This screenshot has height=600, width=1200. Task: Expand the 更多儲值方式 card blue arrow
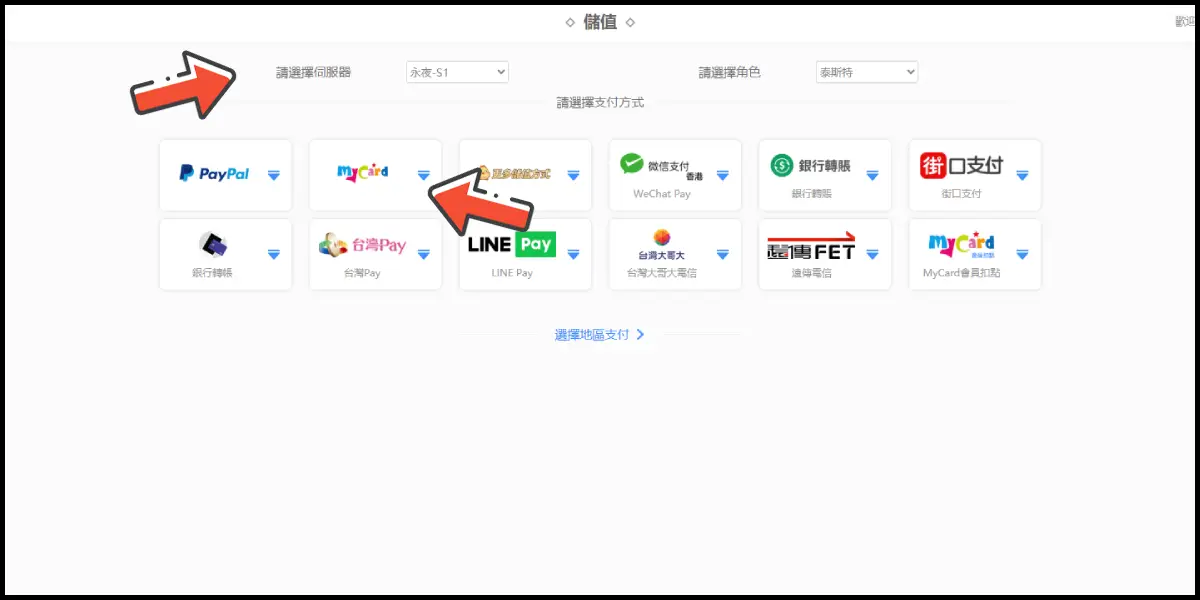point(573,175)
